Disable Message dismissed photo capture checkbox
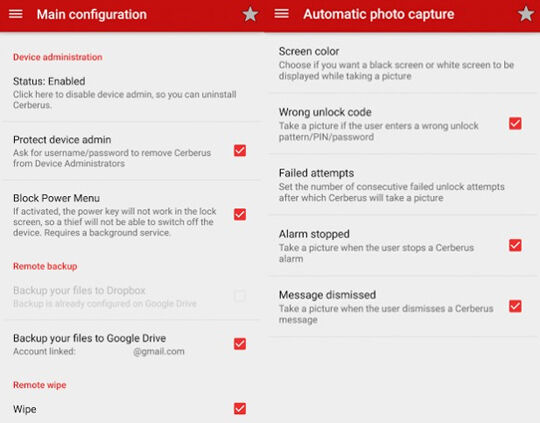 click(515, 306)
